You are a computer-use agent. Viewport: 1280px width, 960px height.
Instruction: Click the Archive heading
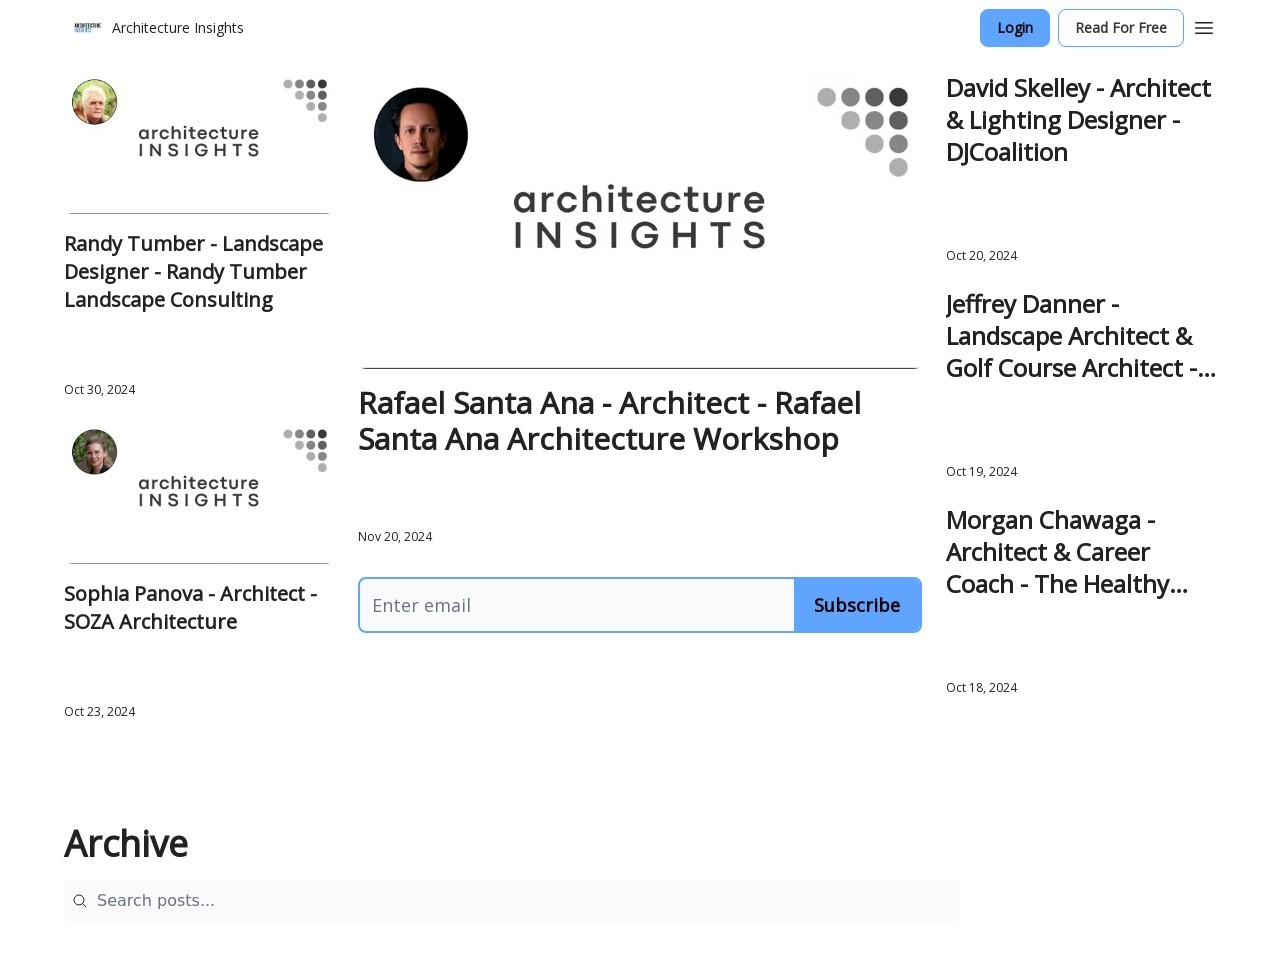click(126, 844)
